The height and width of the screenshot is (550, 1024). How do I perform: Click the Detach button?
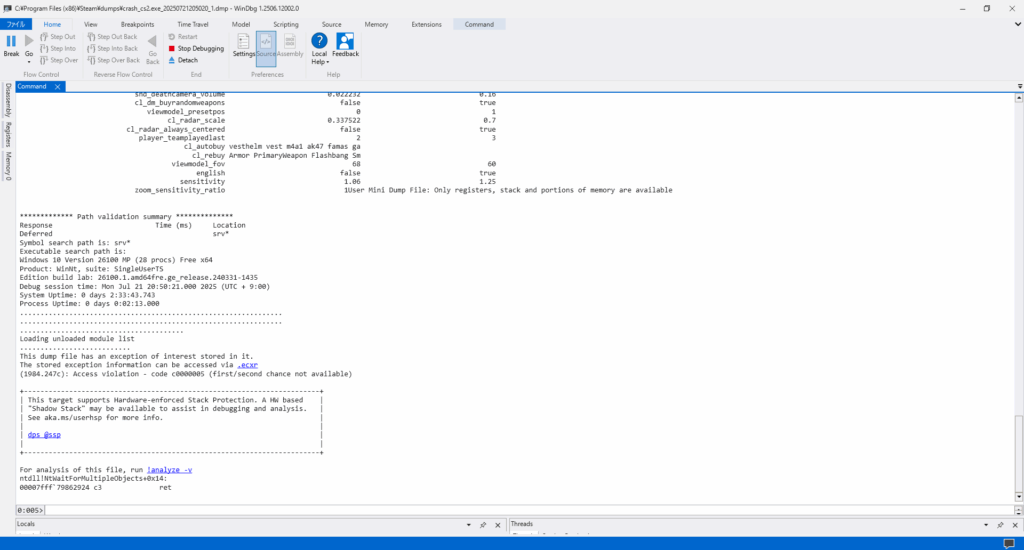(x=183, y=60)
